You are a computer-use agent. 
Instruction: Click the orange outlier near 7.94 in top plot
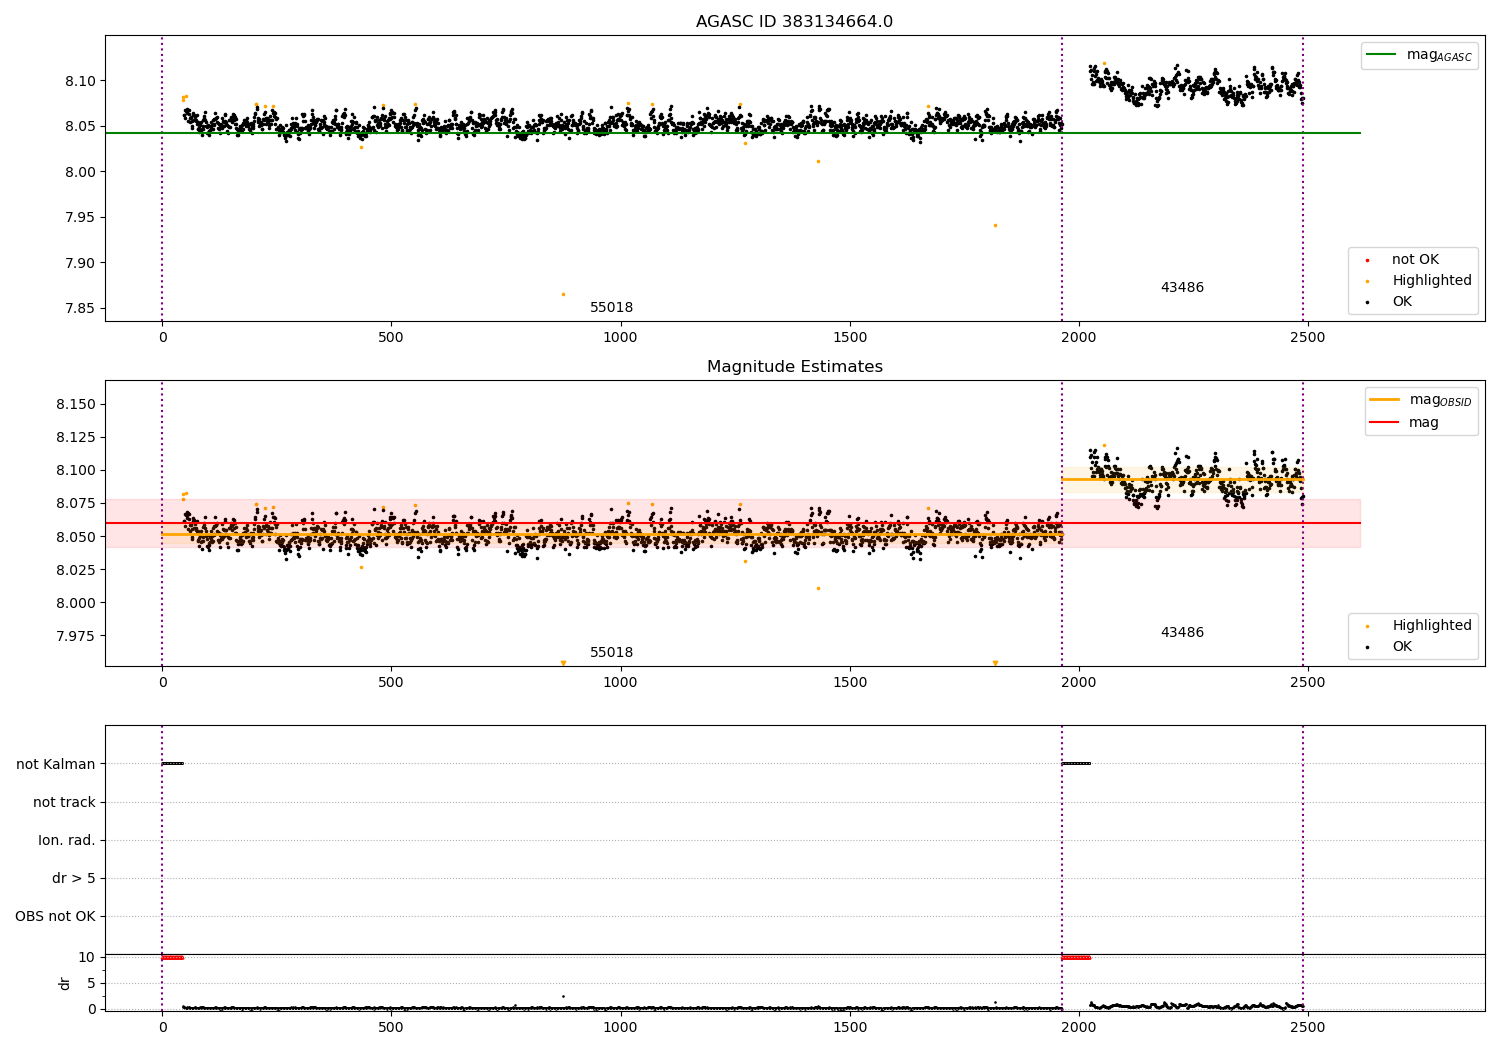coord(995,225)
